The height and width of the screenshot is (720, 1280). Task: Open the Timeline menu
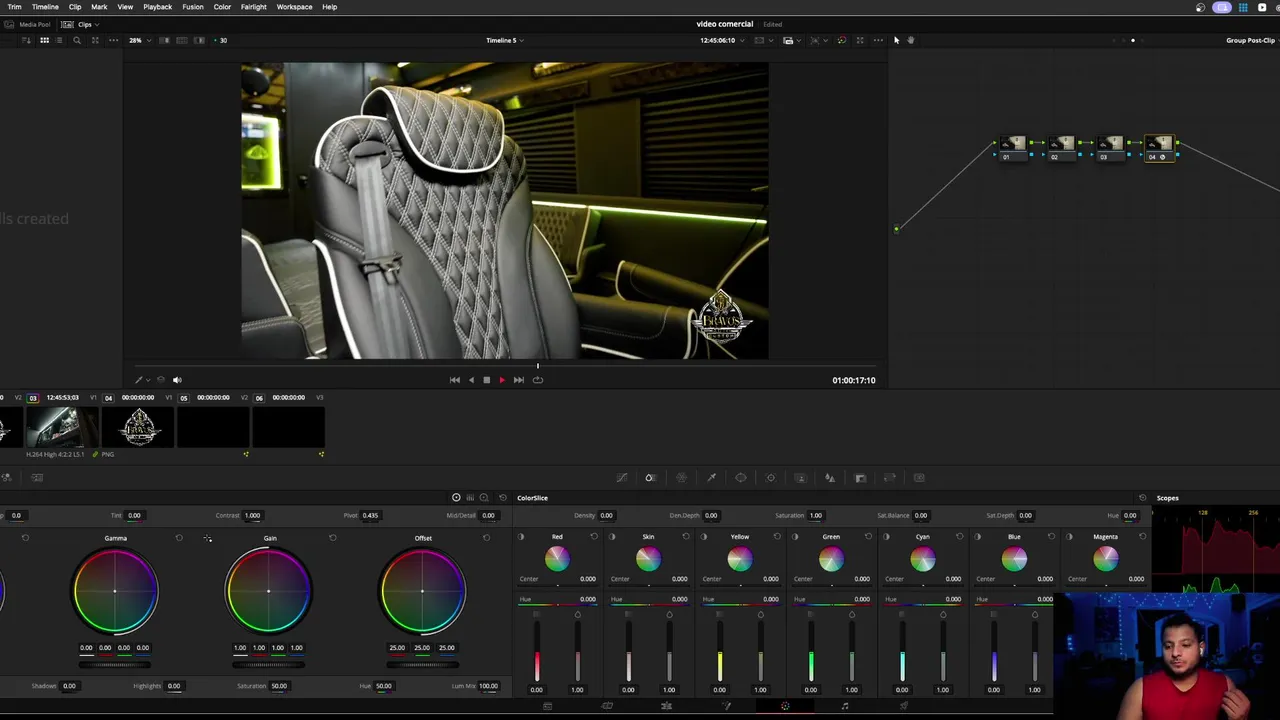pyautogui.click(x=45, y=7)
